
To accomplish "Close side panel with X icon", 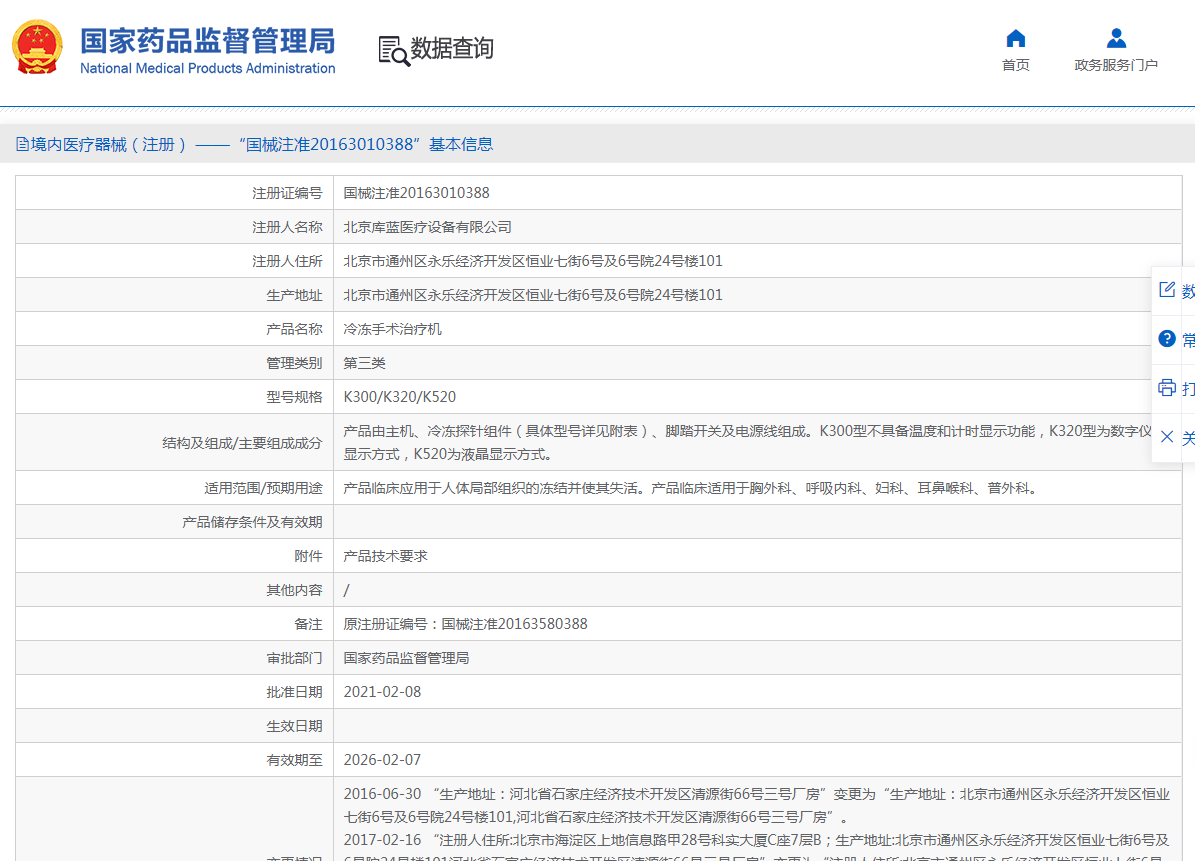I will [1167, 437].
